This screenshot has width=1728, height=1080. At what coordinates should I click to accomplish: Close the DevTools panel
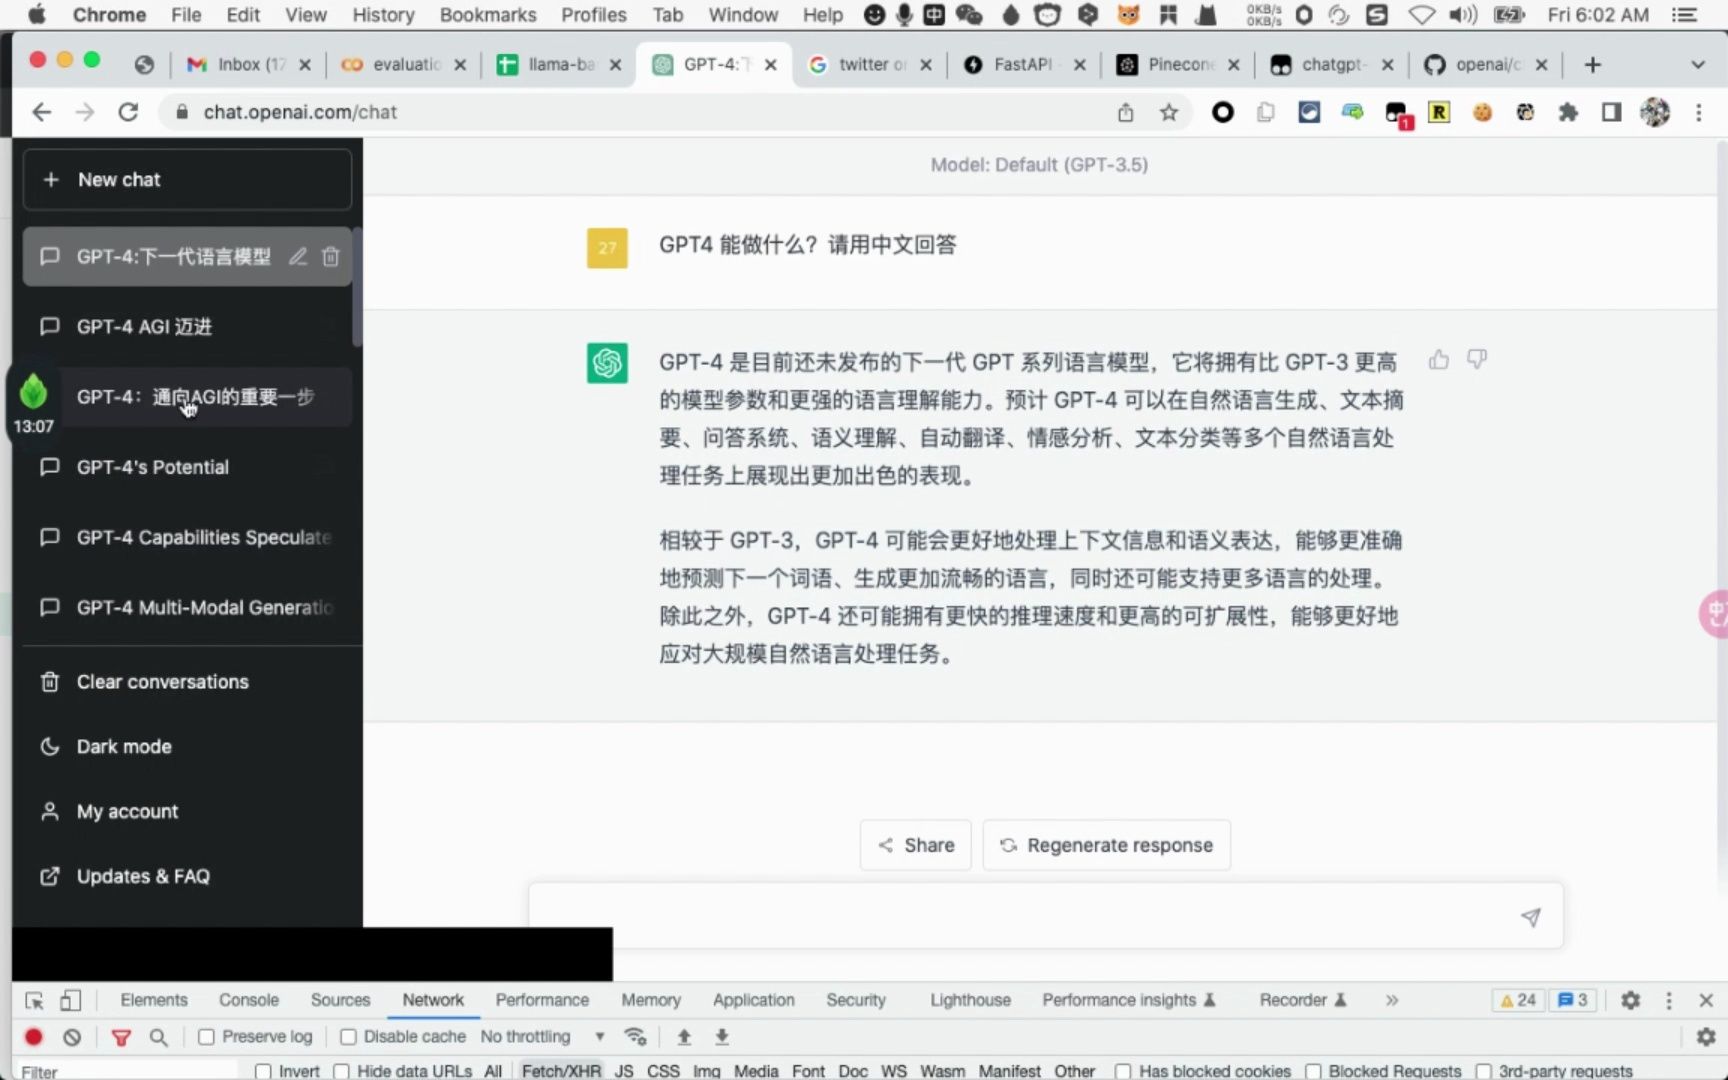pos(1706,1000)
